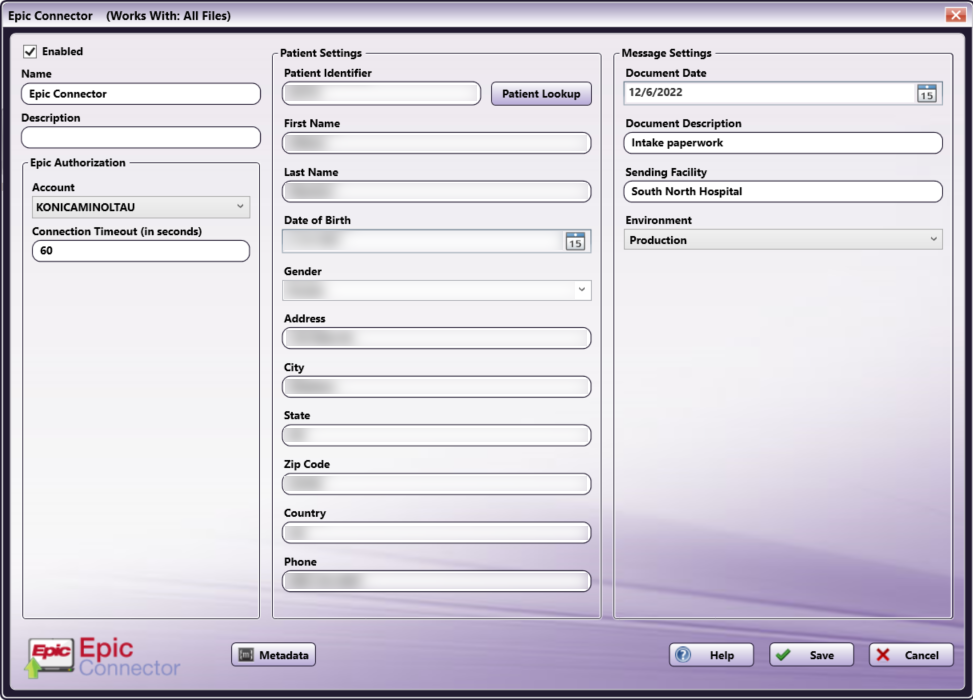Click the Document Description field
973x700 pixels.
pos(783,143)
